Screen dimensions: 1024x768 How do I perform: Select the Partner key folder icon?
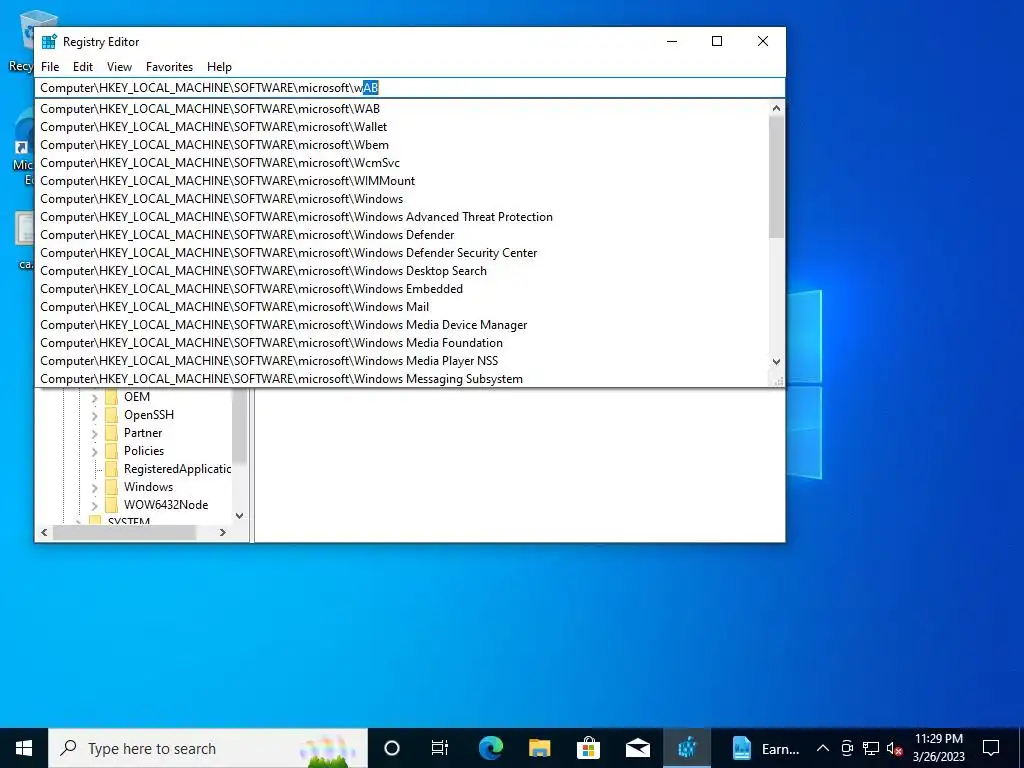click(112, 433)
